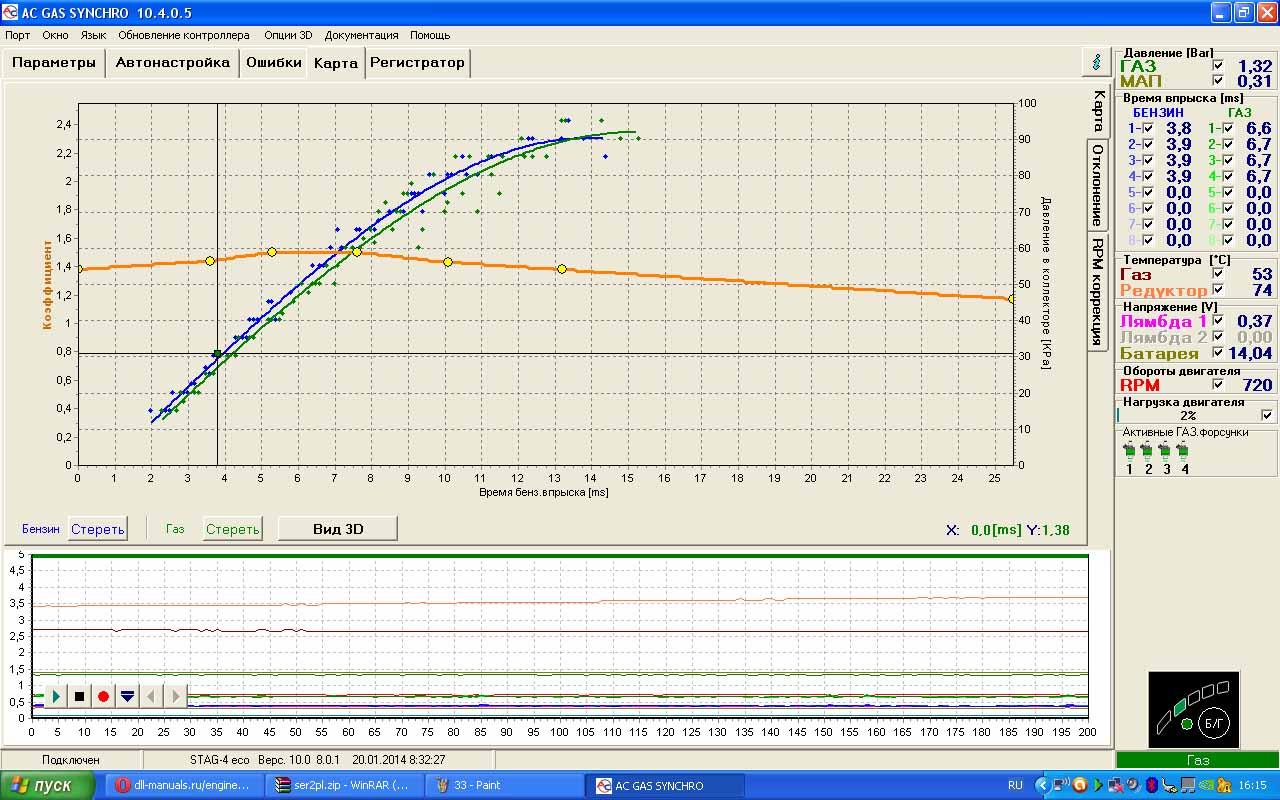Click the Bluetooth icon in the system tray
Viewport: 1280px width, 800px height.
click(1152, 785)
